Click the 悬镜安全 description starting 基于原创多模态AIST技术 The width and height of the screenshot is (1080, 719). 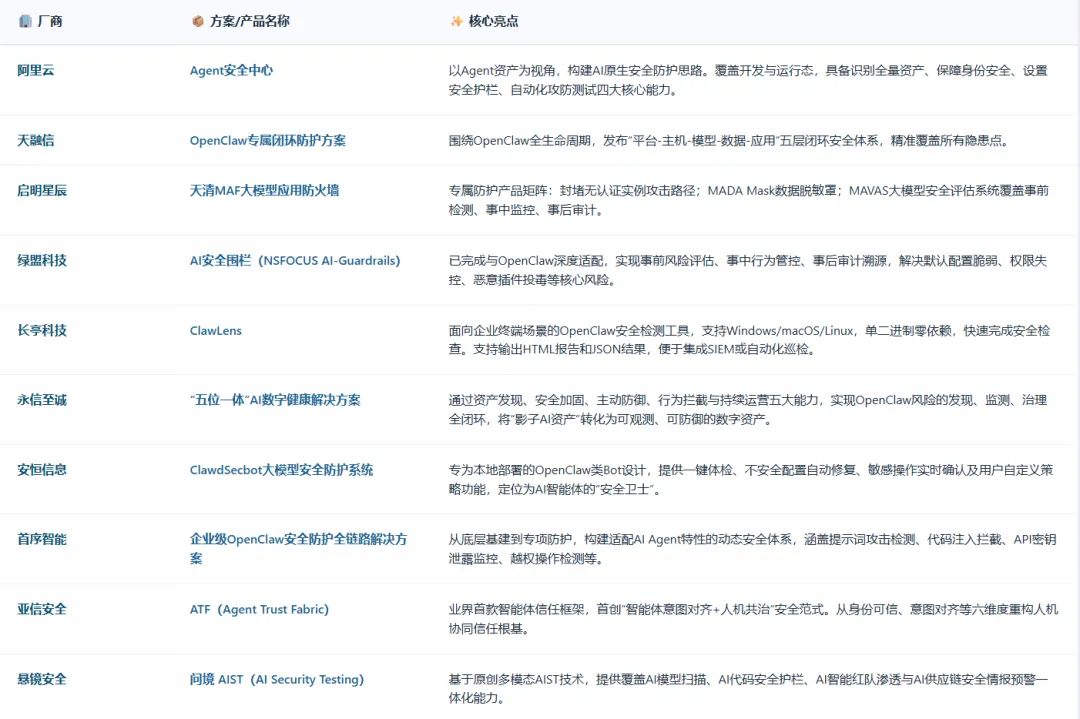pos(749,689)
